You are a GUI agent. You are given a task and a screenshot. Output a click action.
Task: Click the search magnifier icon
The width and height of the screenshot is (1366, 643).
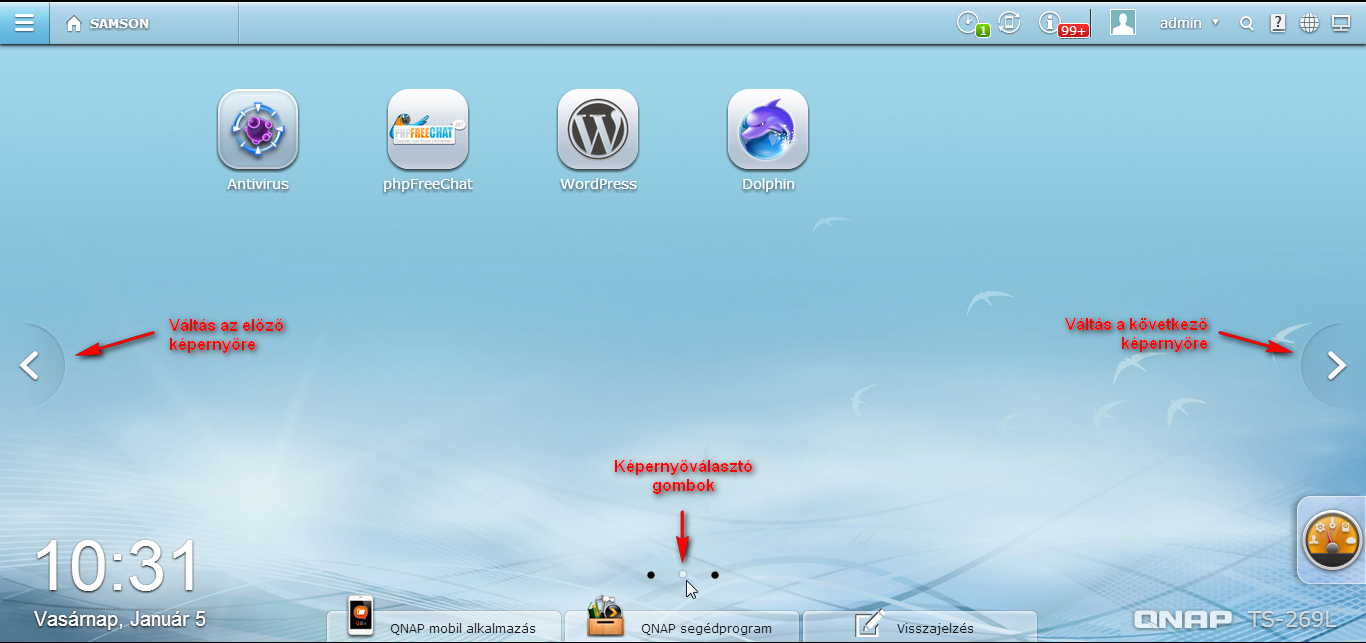coord(1246,24)
